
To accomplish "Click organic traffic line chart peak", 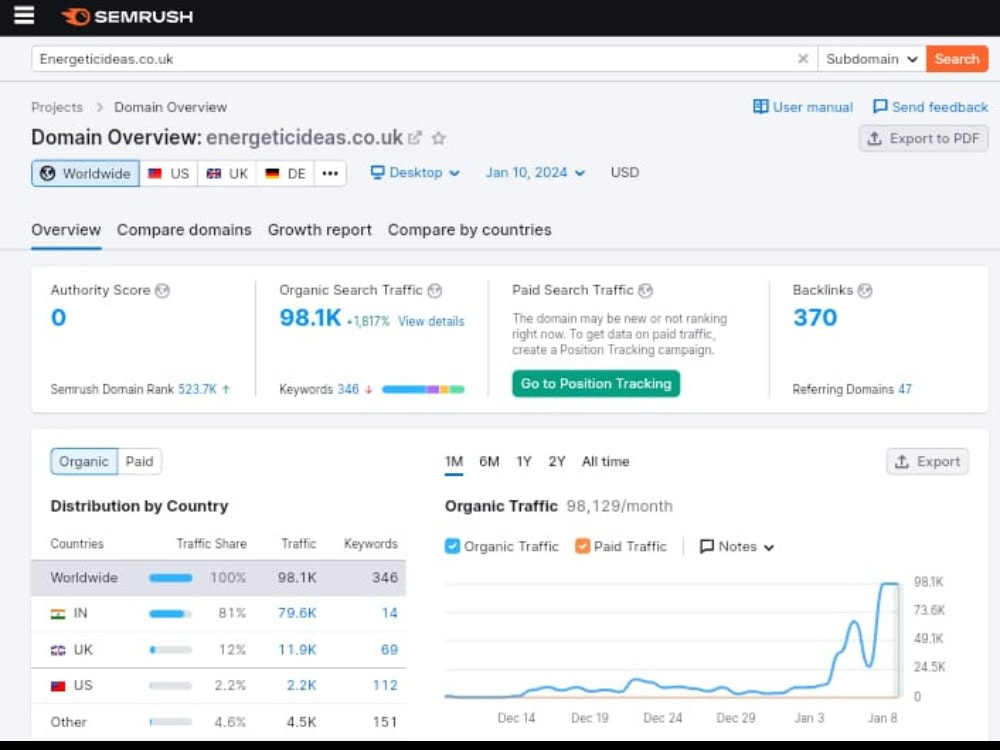I will click(x=890, y=584).
